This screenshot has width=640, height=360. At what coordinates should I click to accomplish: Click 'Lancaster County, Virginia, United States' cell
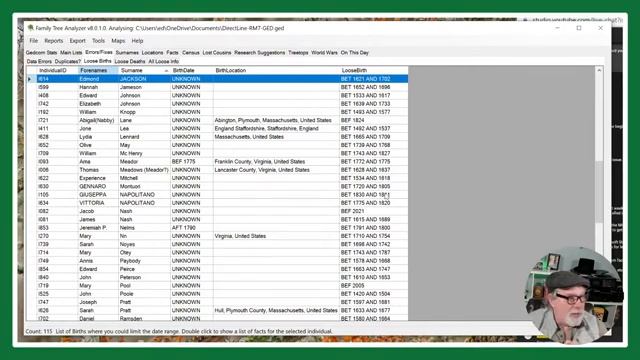276,170
